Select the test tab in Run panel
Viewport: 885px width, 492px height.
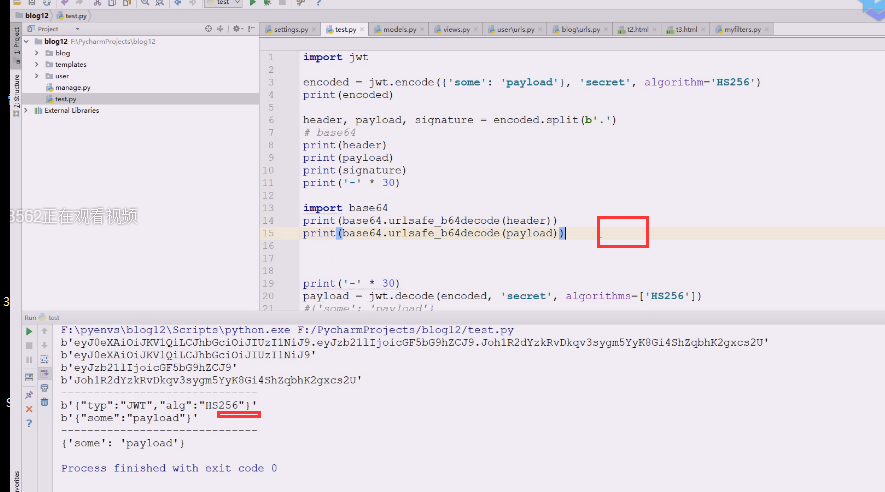[50, 318]
